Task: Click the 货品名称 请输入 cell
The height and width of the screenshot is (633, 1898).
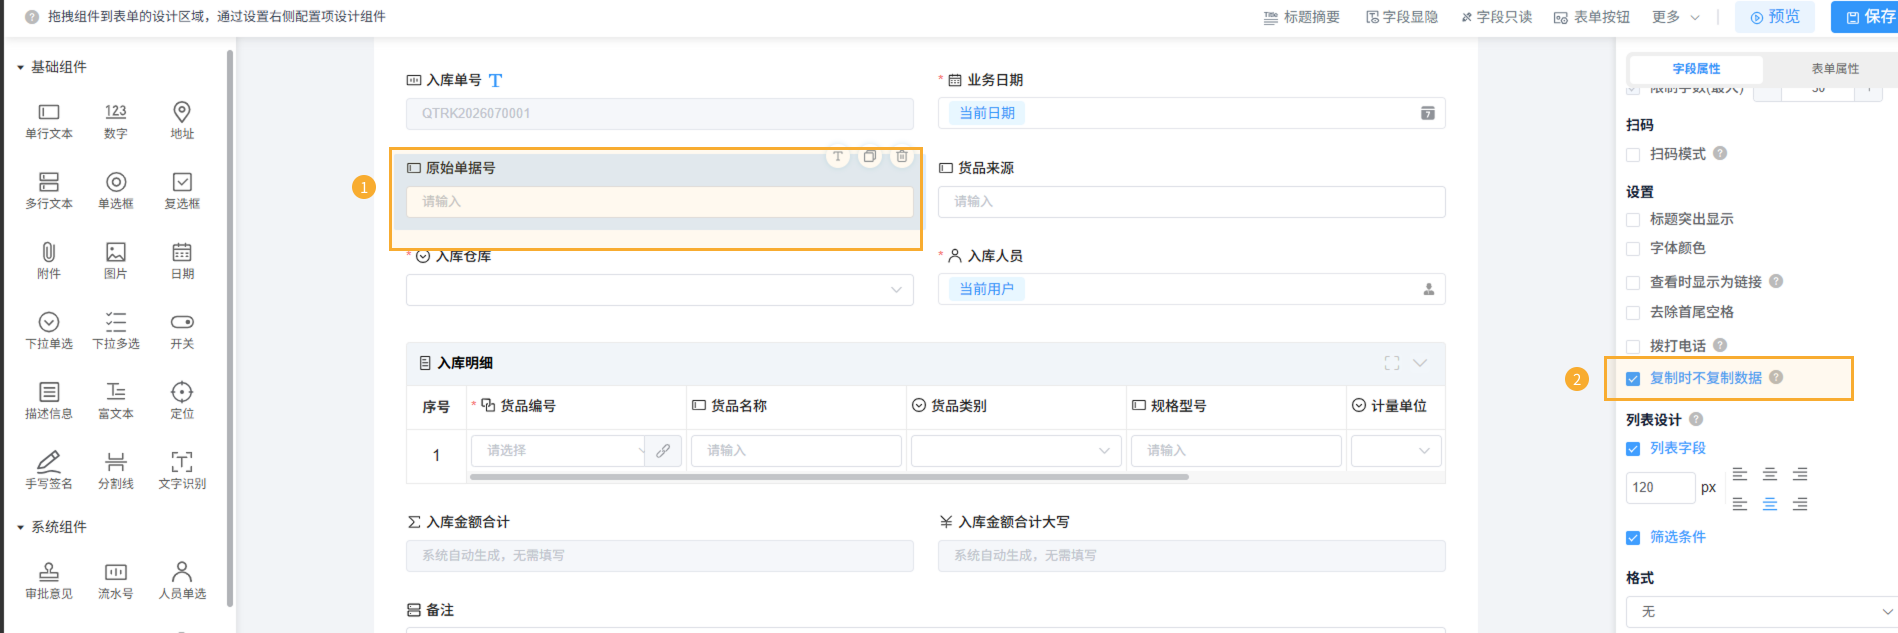Action: (796, 451)
